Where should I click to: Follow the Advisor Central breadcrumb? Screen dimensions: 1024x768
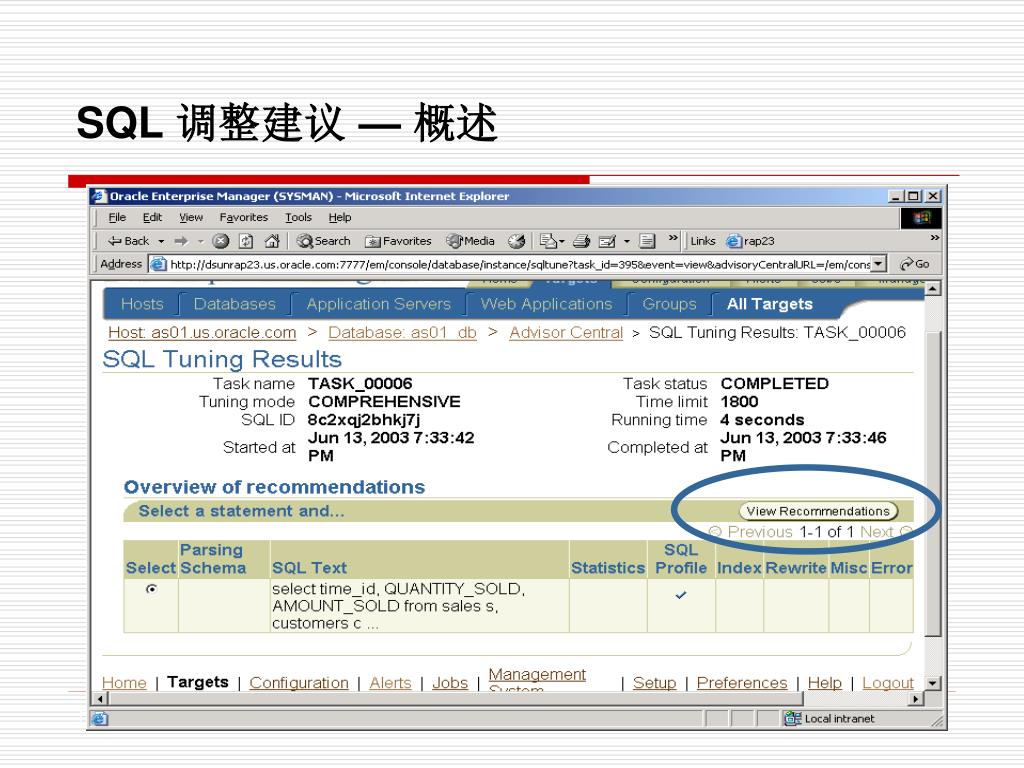coord(566,333)
